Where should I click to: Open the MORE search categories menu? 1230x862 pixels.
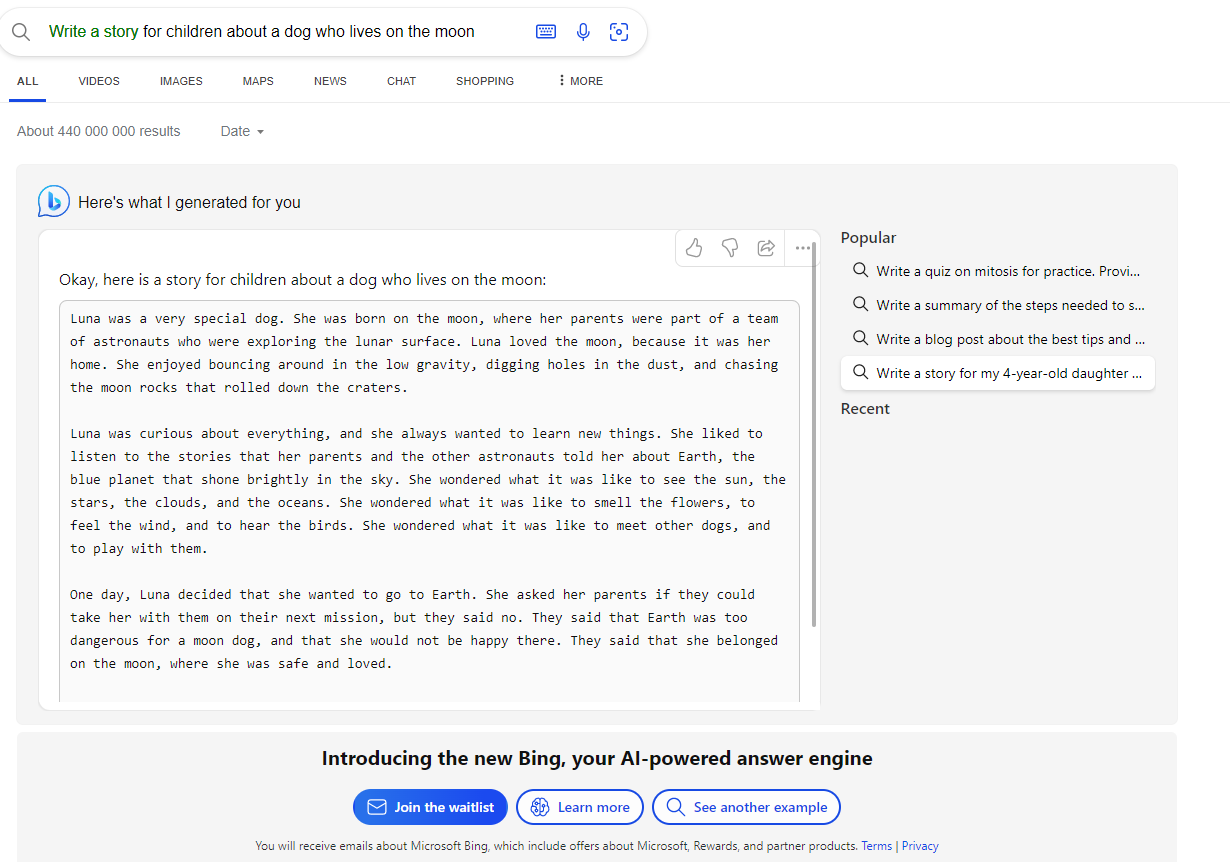tap(581, 81)
